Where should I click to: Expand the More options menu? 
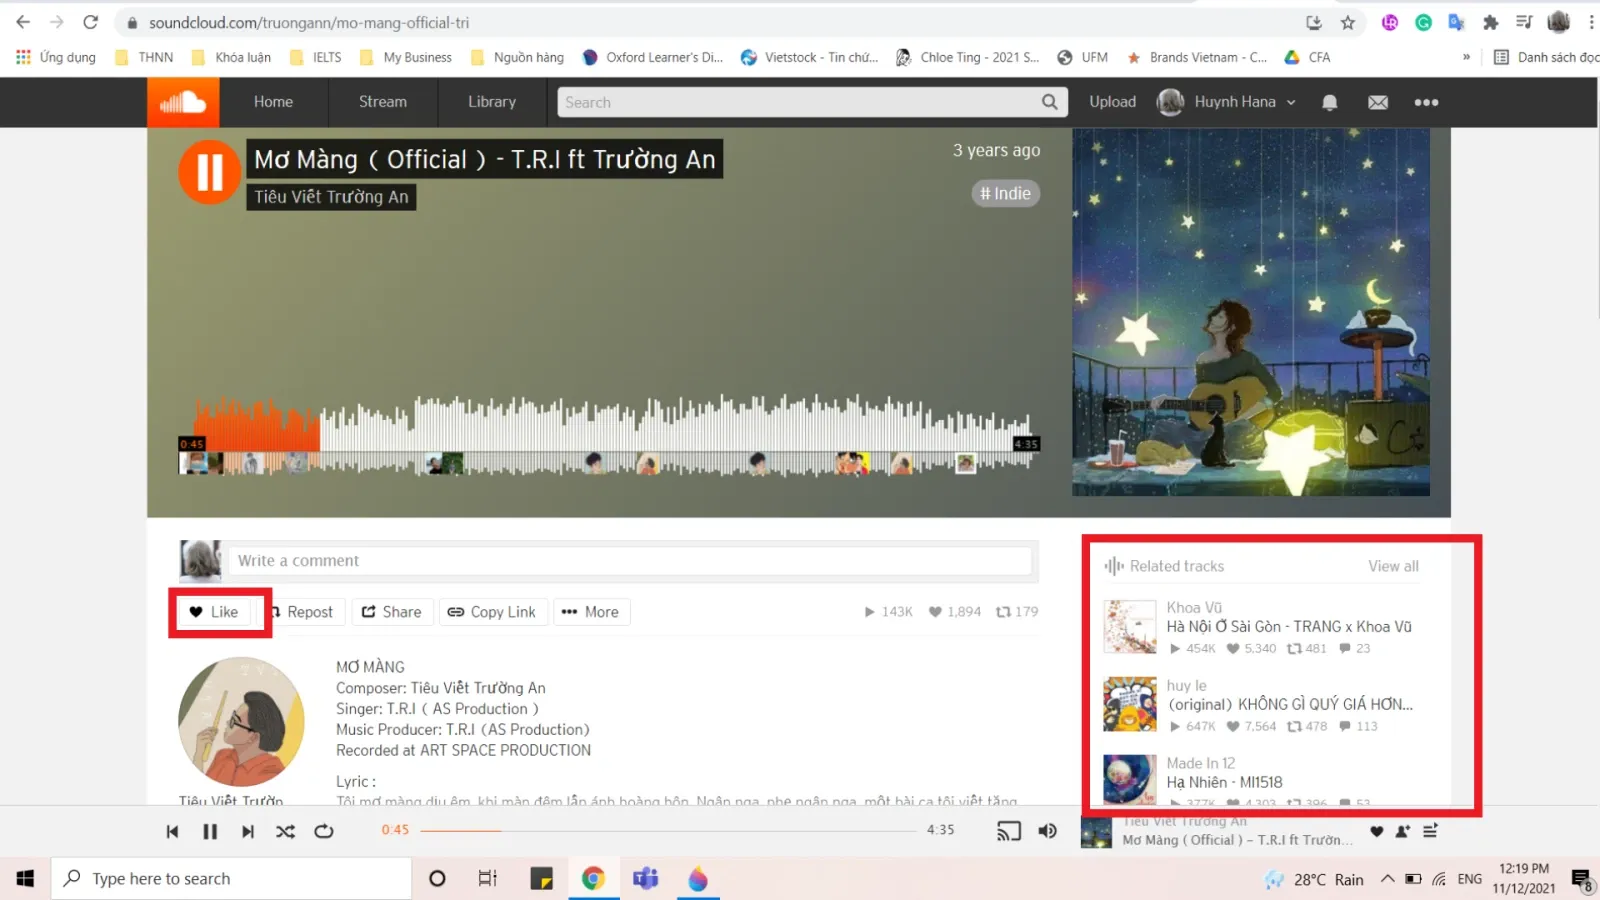[x=591, y=612]
